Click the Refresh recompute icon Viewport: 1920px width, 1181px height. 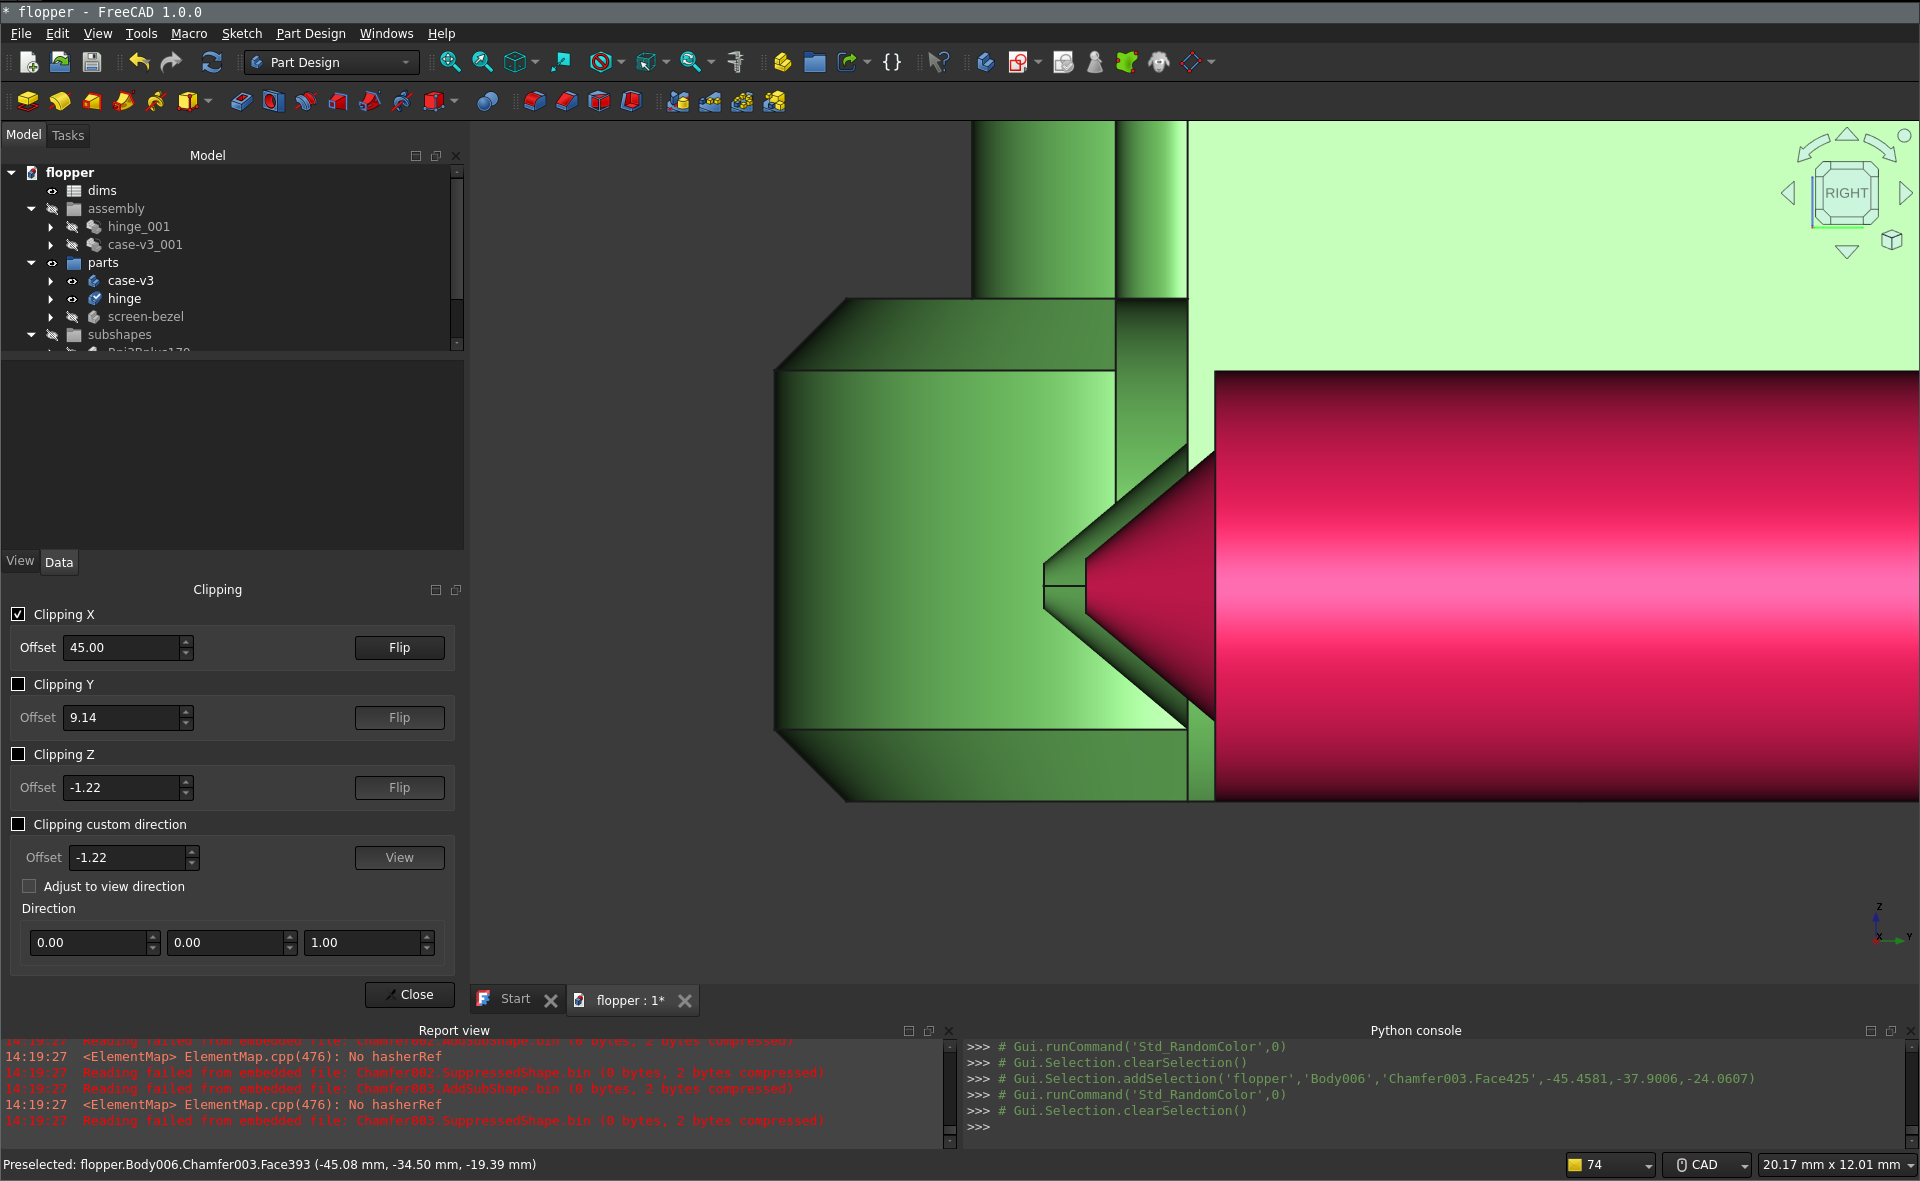click(x=212, y=62)
